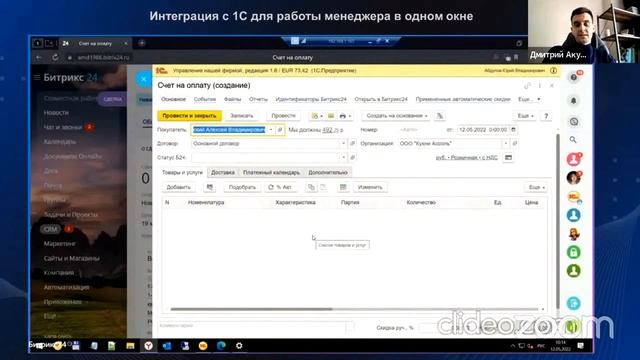Click the copy rows icon in table toolbar

click(311, 187)
